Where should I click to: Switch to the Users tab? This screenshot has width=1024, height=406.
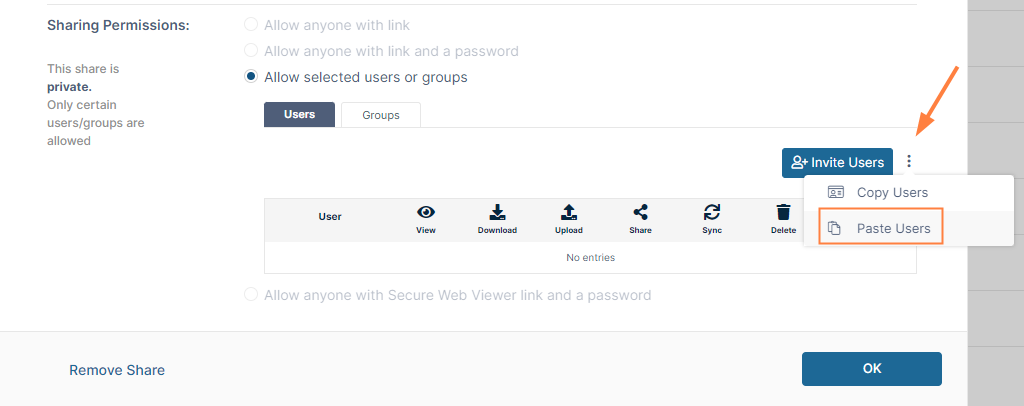coord(299,115)
